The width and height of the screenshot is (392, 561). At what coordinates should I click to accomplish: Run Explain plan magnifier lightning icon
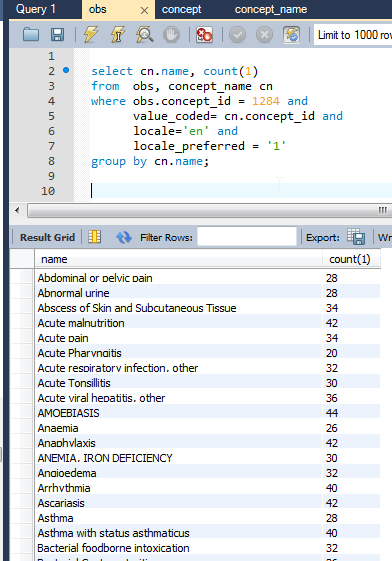coord(144,35)
